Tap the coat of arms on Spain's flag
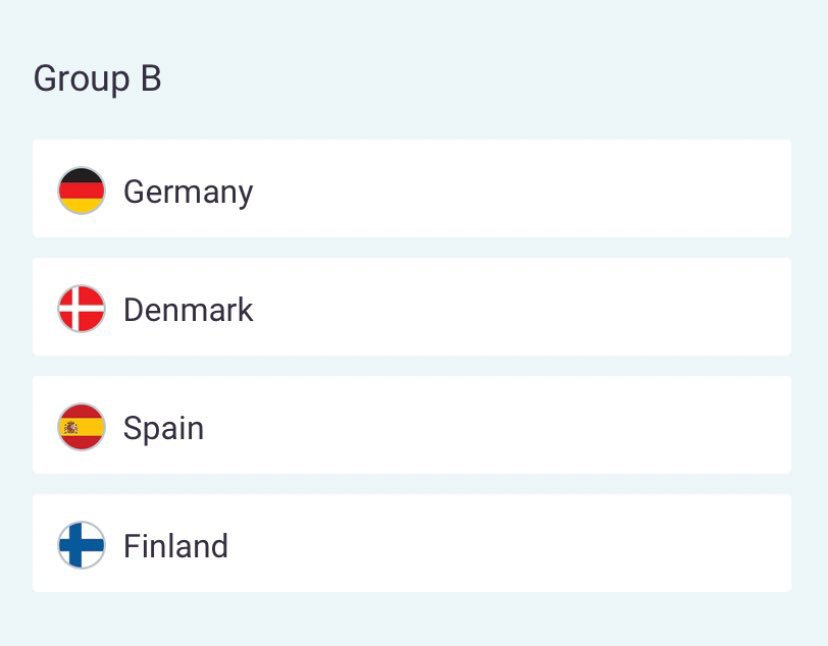This screenshot has width=828, height=646. coord(71,427)
